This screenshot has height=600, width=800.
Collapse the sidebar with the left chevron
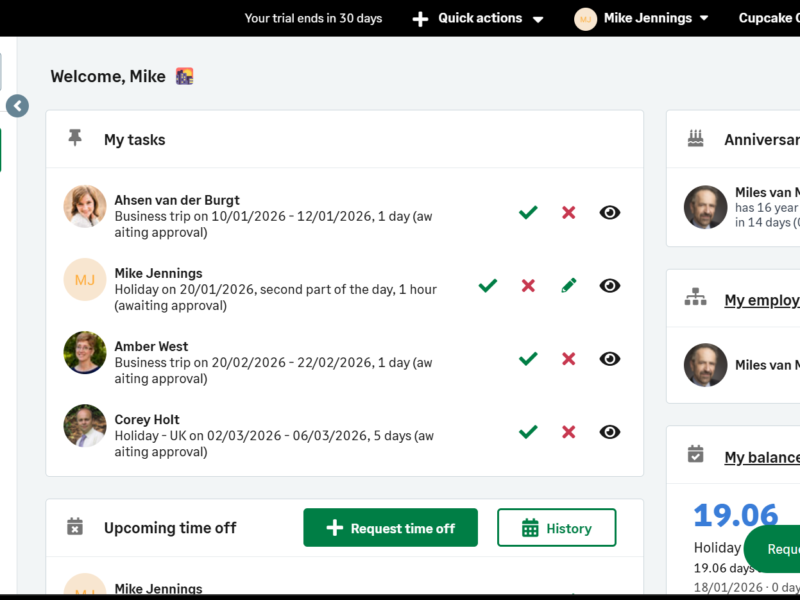point(17,106)
